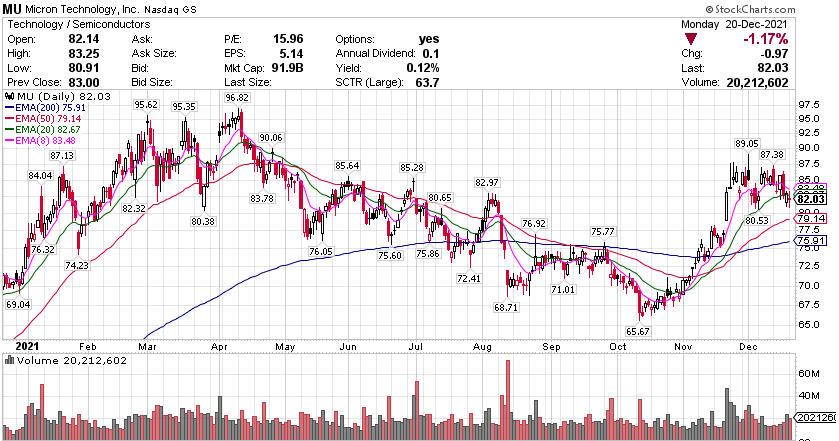839x441 pixels.
Task: Click the 74.23 low price label
Action: tap(77, 265)
